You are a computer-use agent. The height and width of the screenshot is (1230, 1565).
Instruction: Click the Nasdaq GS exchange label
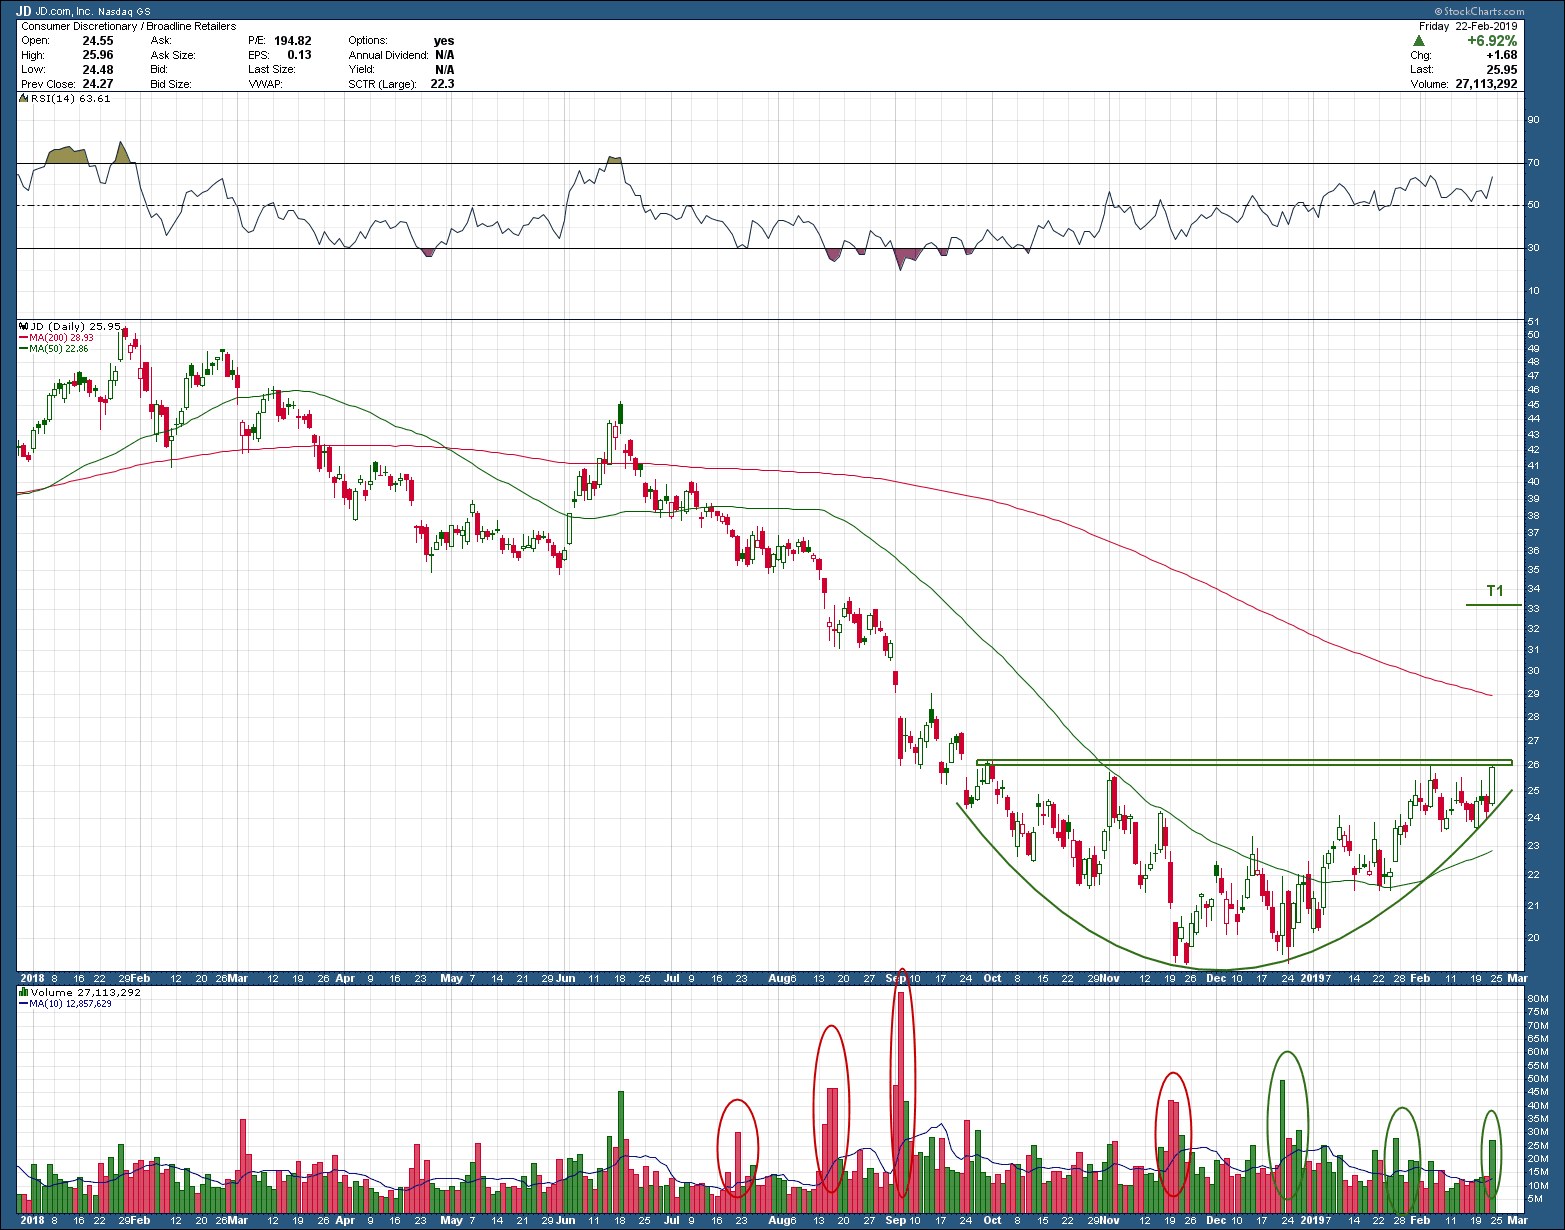point(124,12)
